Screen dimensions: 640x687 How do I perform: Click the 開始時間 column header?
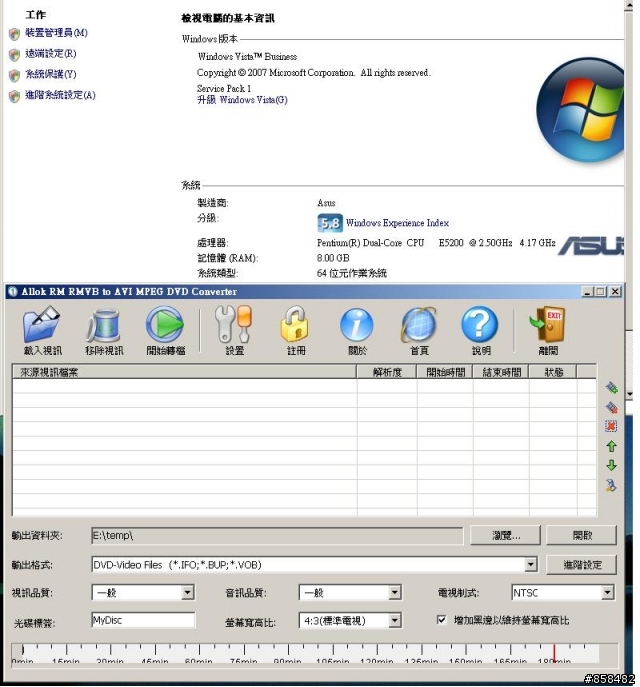click(x=445, y=372)
